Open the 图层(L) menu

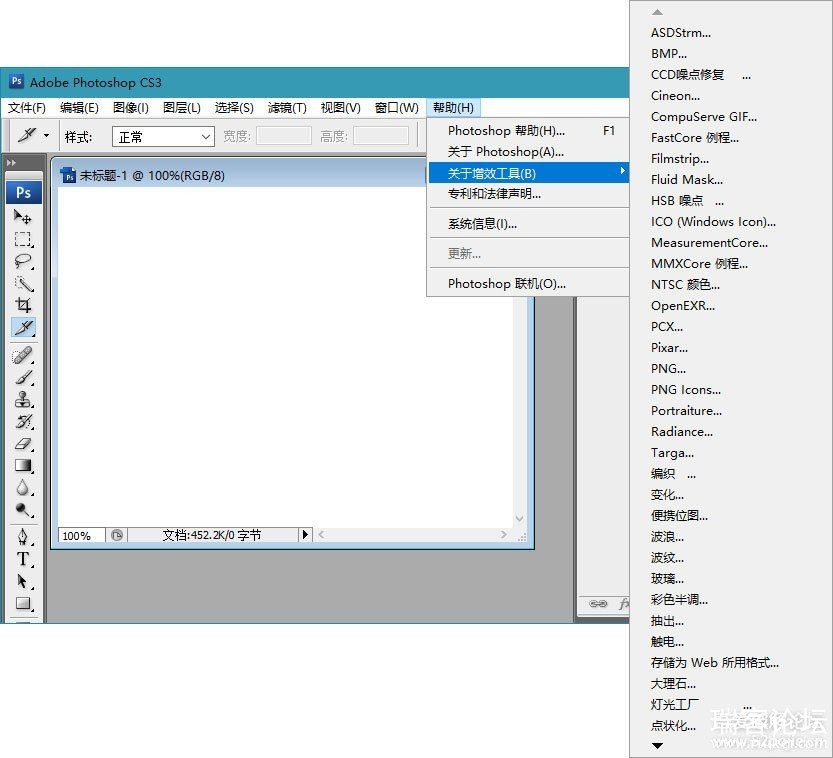coord(182,108)
